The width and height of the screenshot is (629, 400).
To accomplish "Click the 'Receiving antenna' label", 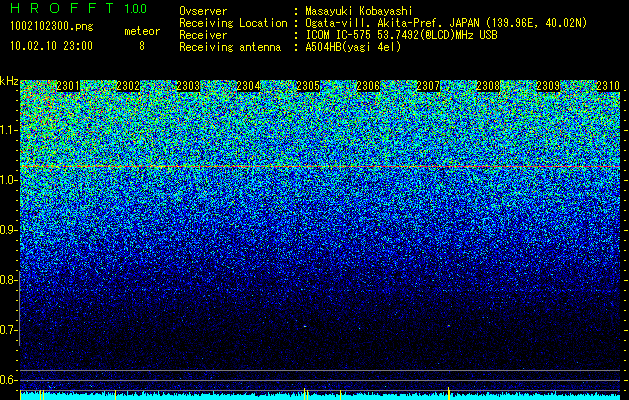I will pyautogui.click(x=230, y=47).
